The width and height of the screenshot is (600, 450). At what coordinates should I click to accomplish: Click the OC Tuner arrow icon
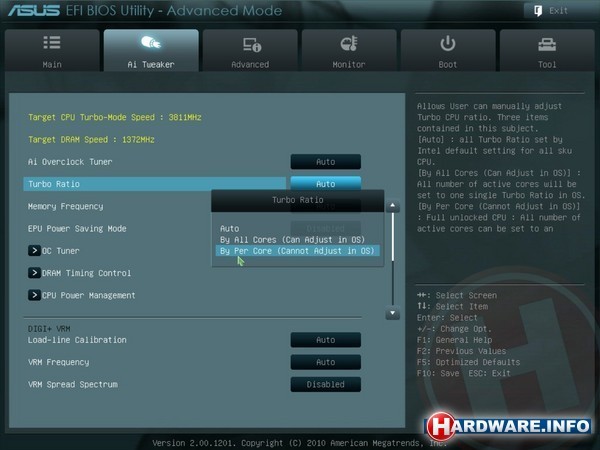click(x=35, y=251)
